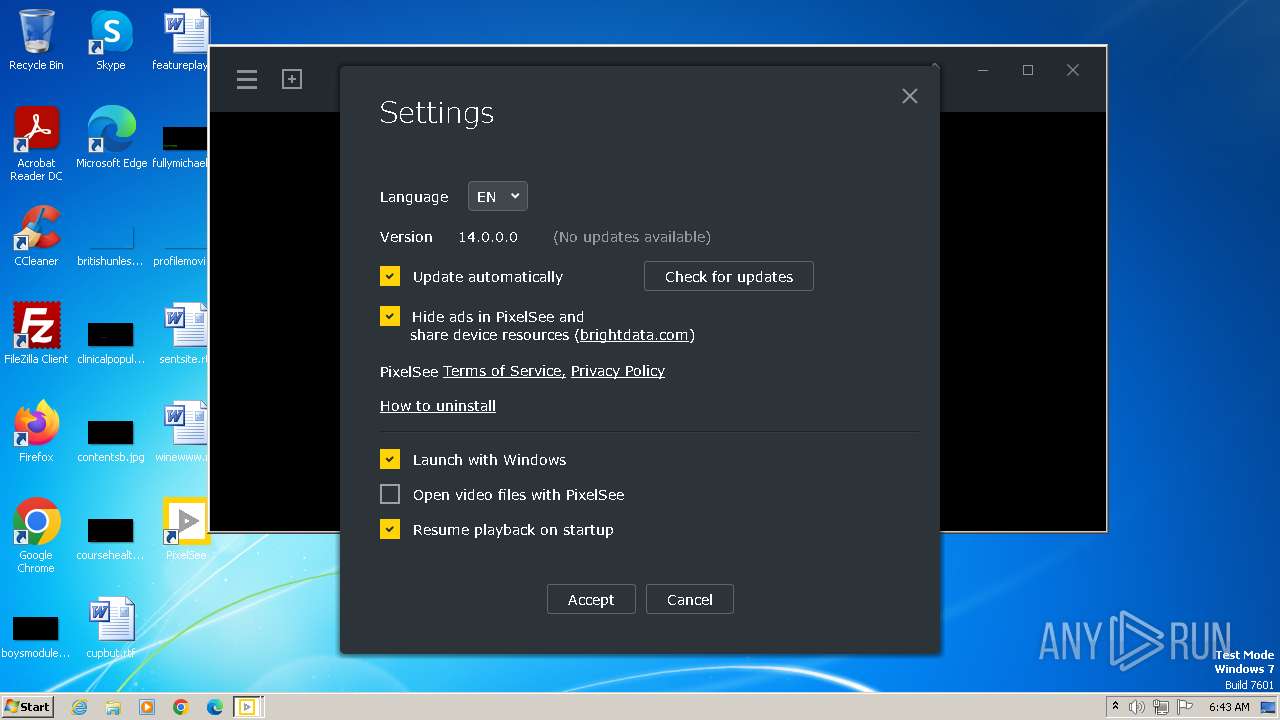Open Chrome from the taskbar
The image size is (1280, 720).
click(181, 707)
